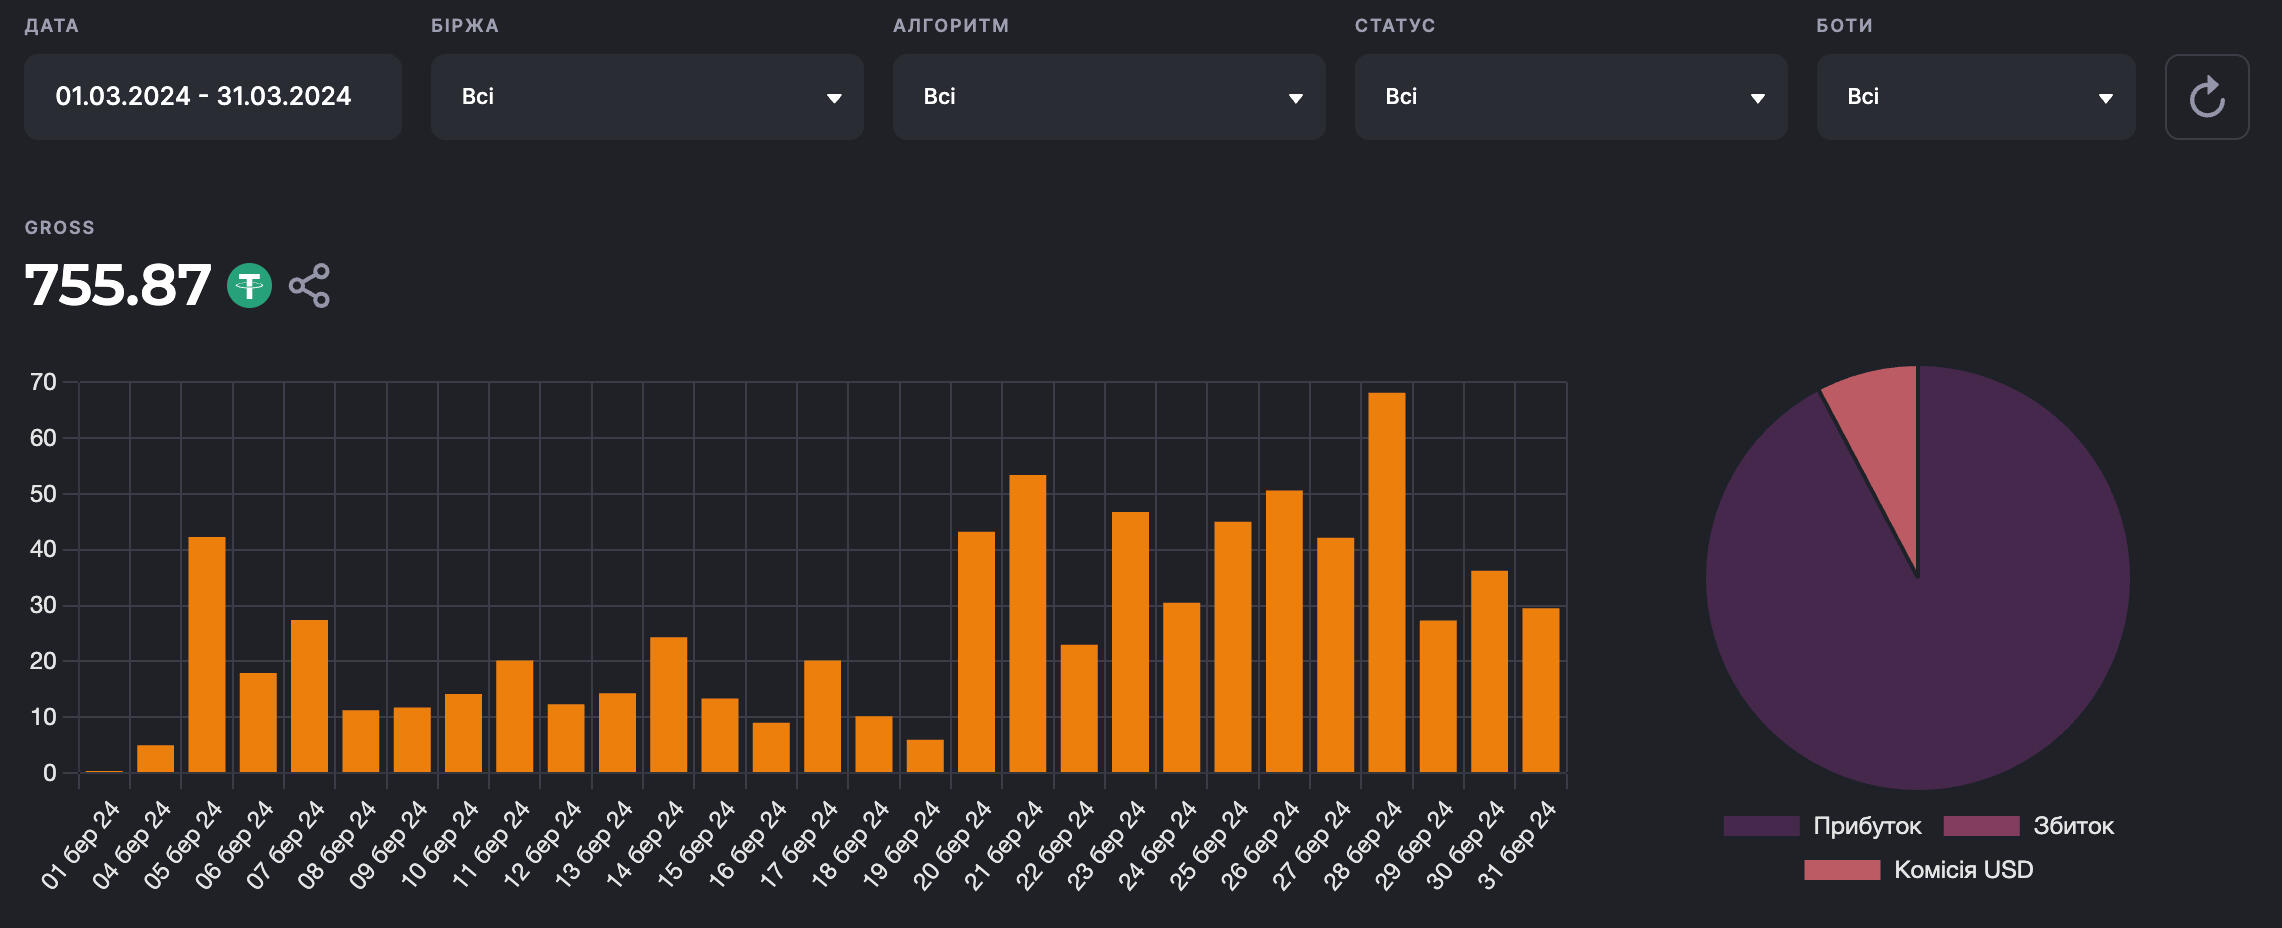
Task: Click the bar for 05 бер 24
Action: [x=207, y=654]
